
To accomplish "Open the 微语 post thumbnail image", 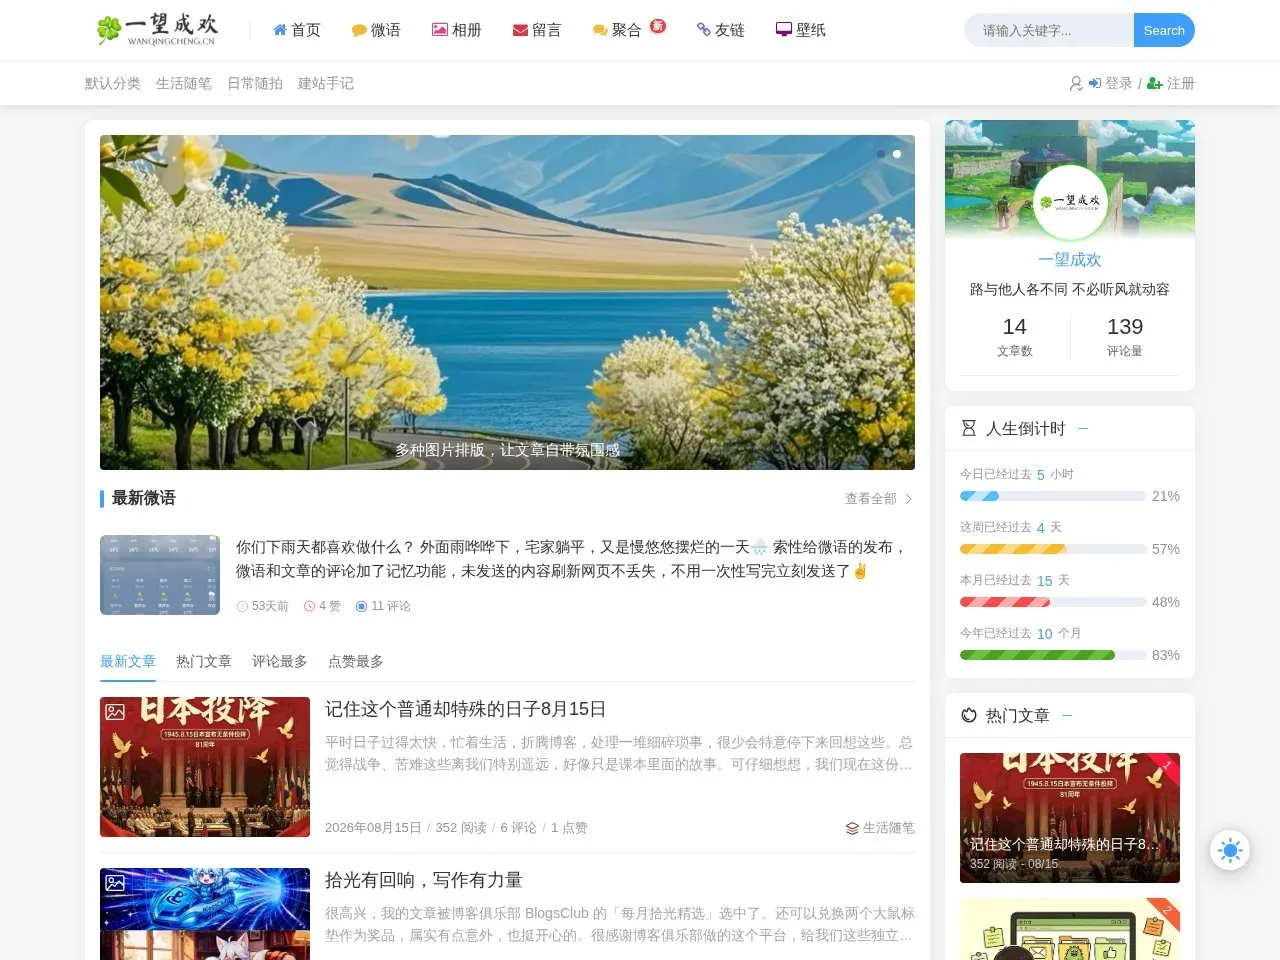I will pos(160,574).
